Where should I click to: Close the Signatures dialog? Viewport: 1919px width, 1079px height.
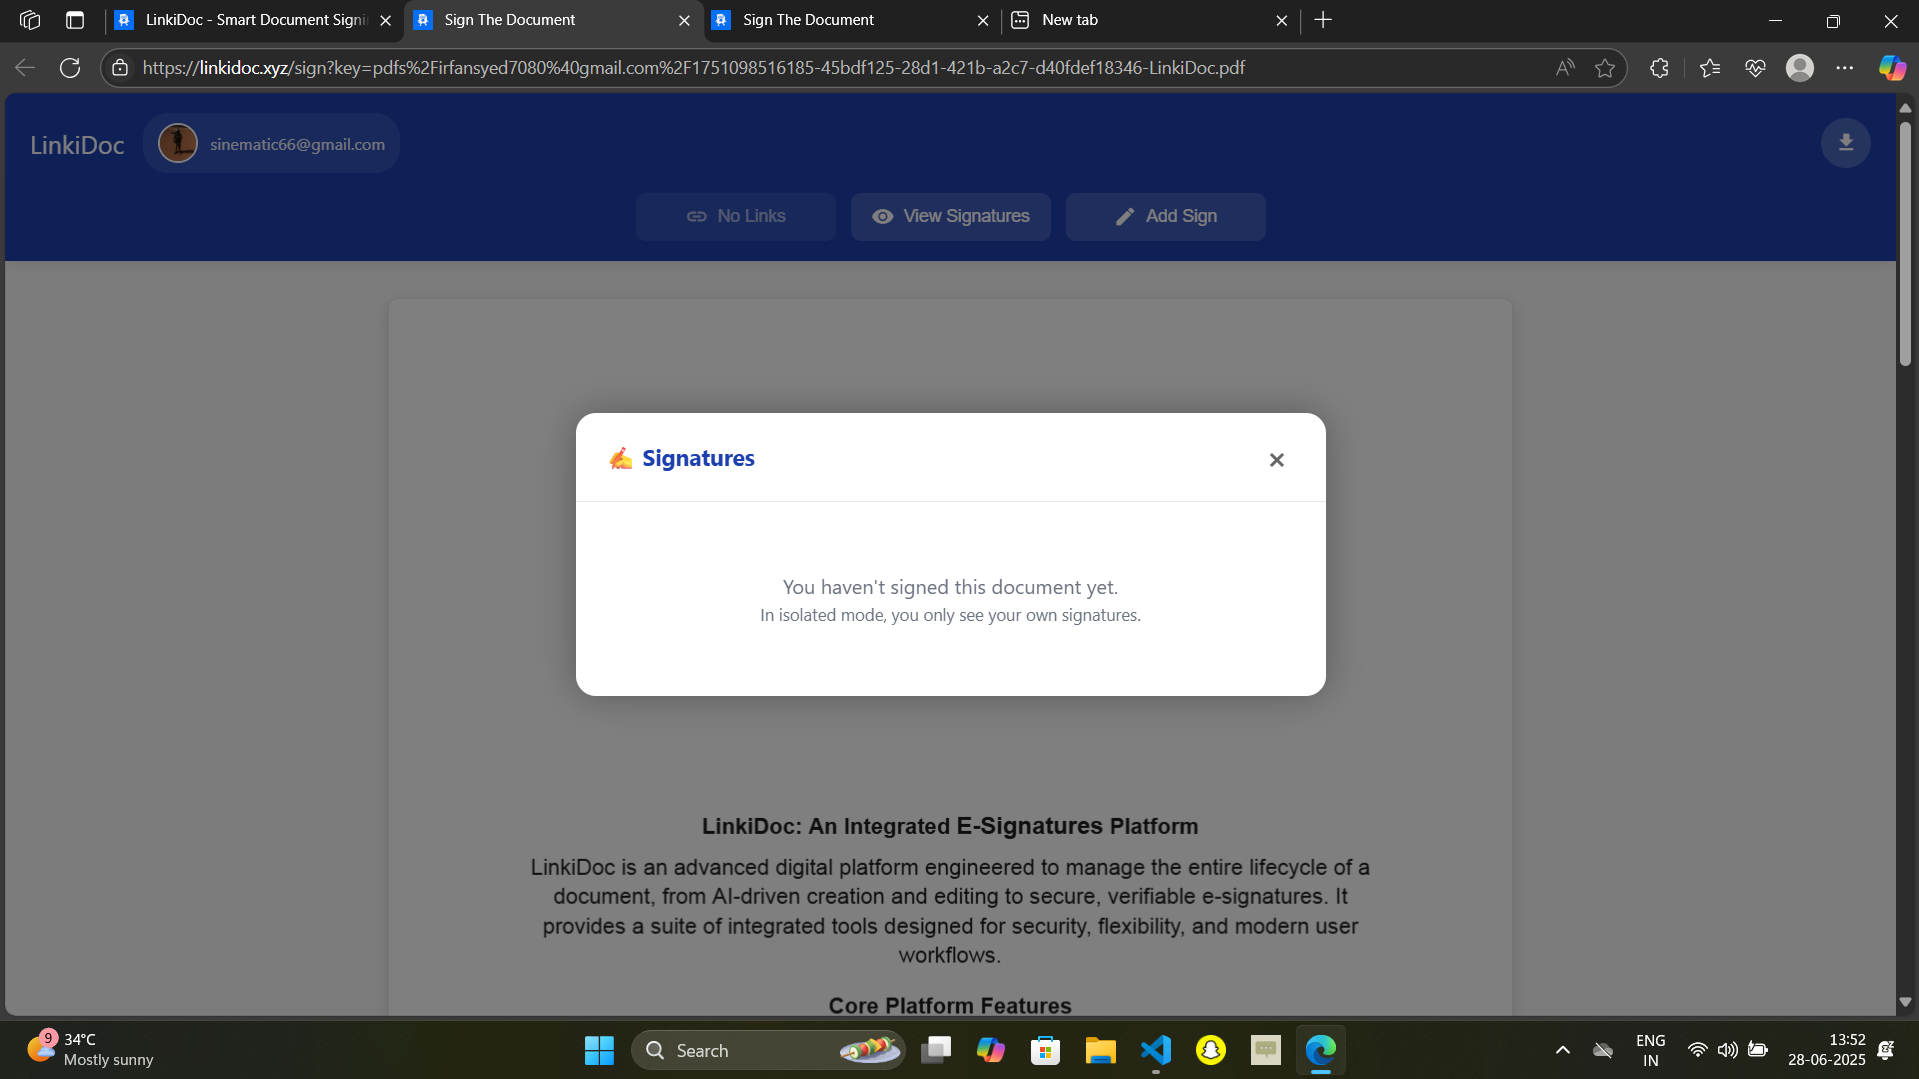tap(1276, 460)
